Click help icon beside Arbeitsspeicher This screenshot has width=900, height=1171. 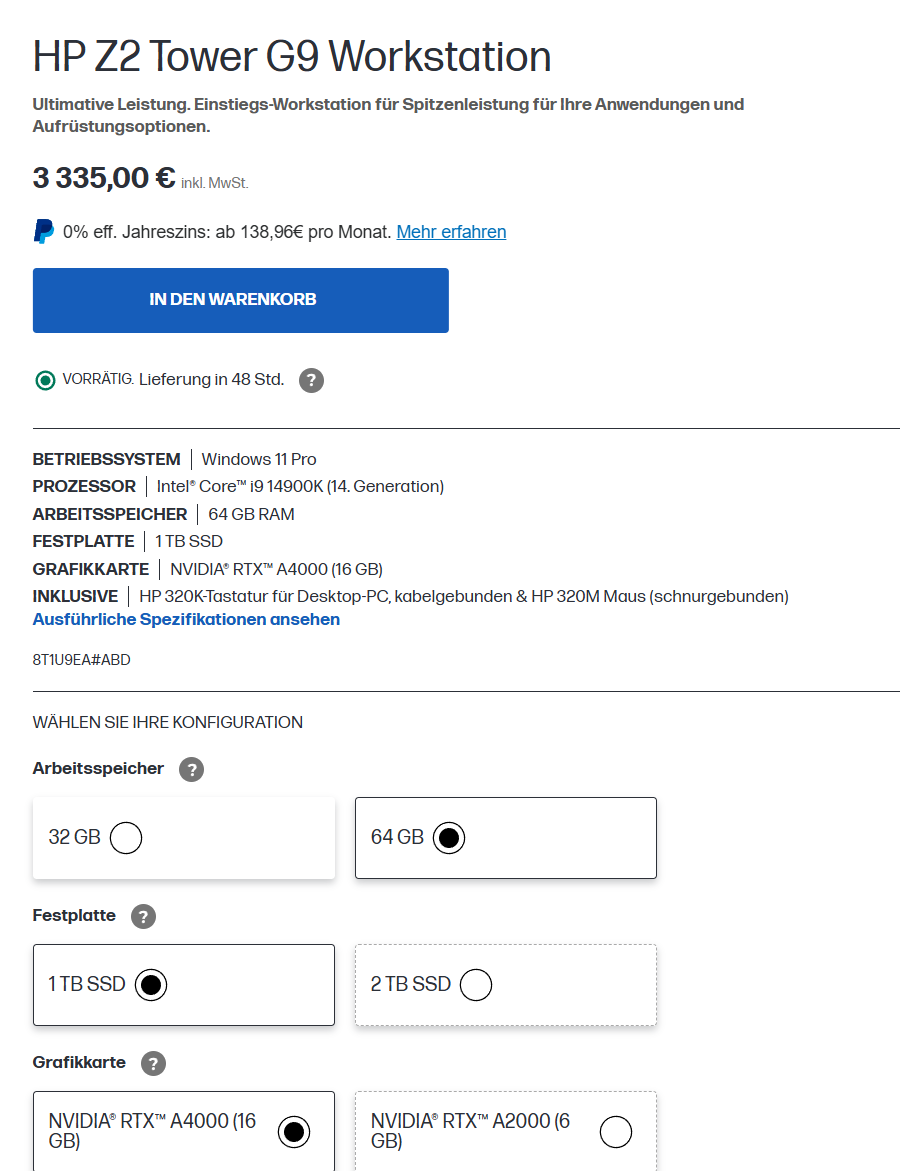pyautogui.click(x=191, y=769)
